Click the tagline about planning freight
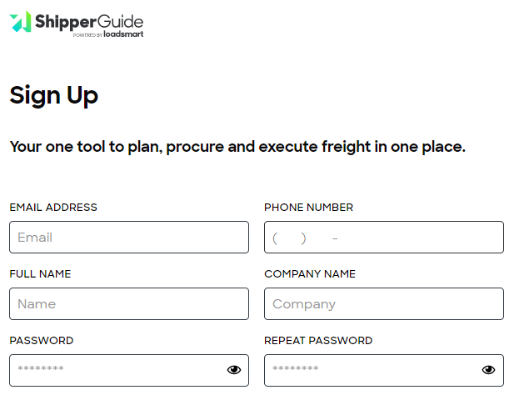The image size is (513, 394). 237,147
